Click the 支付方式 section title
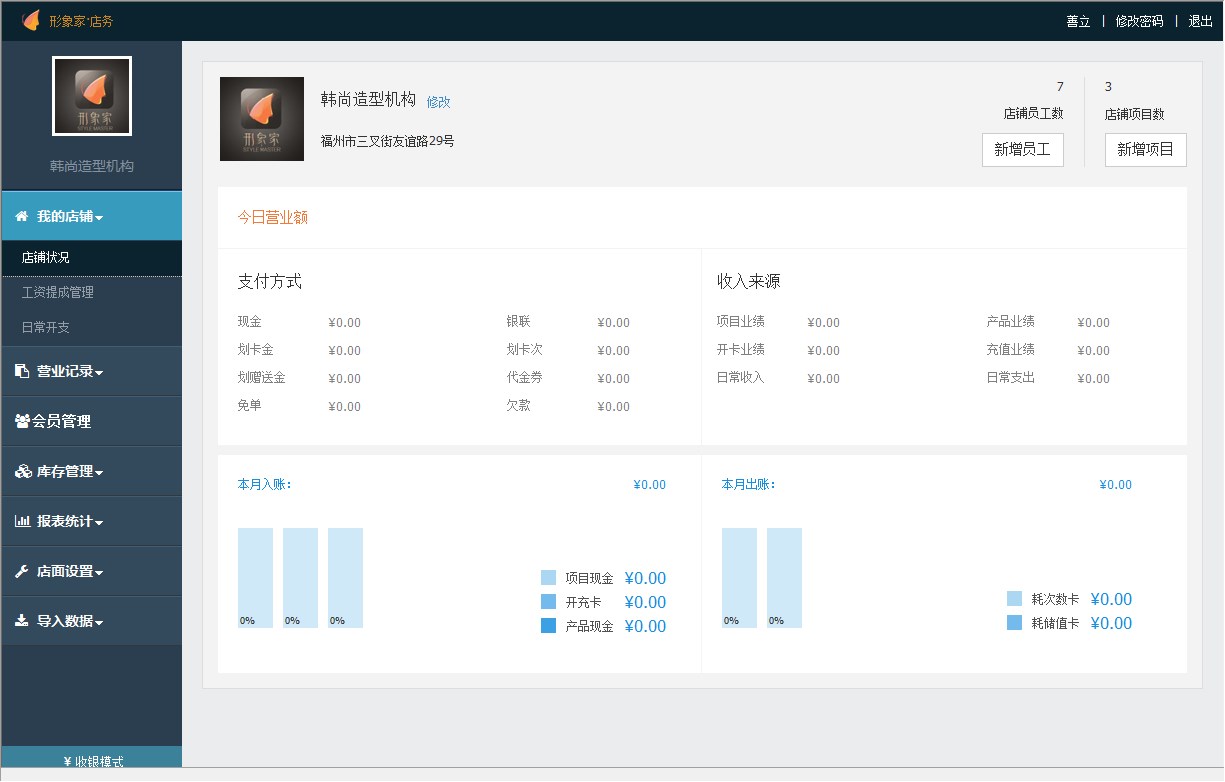This screenshot has width=1225, height=782. click(269, 282)
